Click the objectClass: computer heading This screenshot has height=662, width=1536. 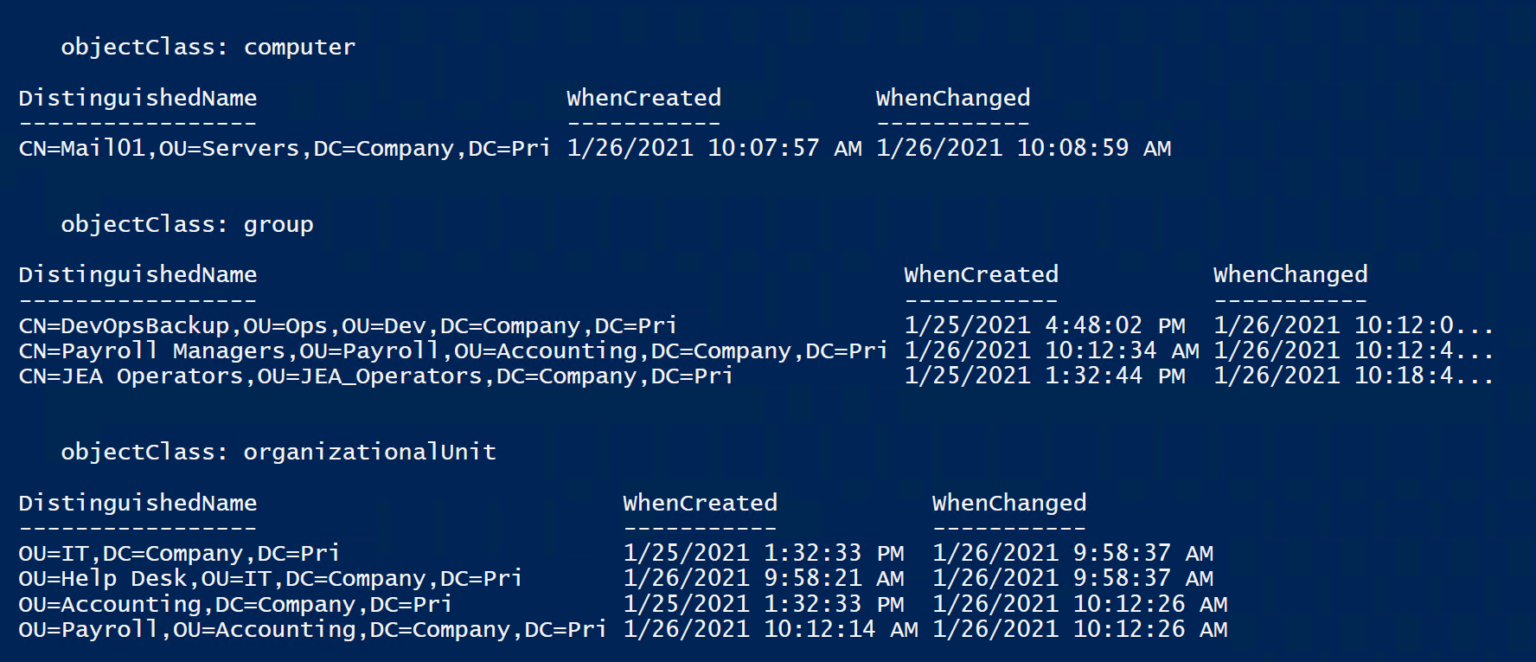coord(208,47)
